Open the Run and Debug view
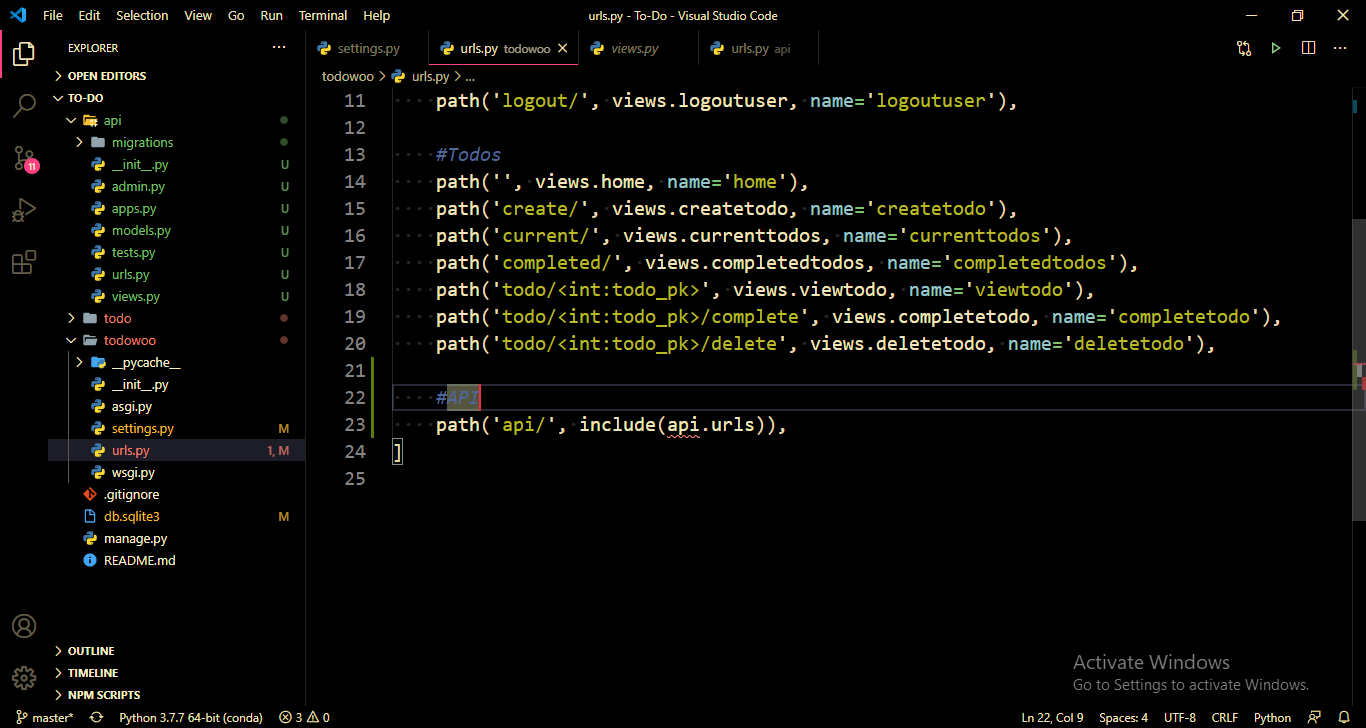 click(x=24, y=211)
